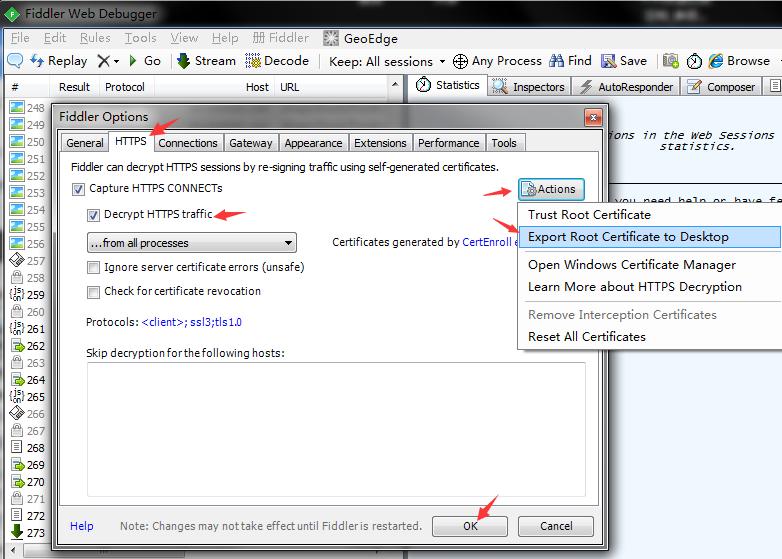Select the Performance options tab

click(448, 143)
